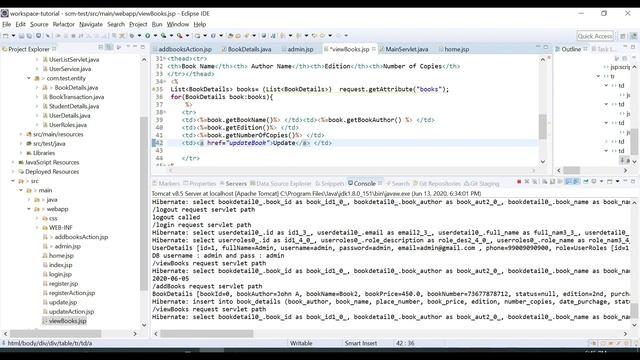Place cursor on line 42 Update link code
This screenshot has height=360, width=640.
257,143
